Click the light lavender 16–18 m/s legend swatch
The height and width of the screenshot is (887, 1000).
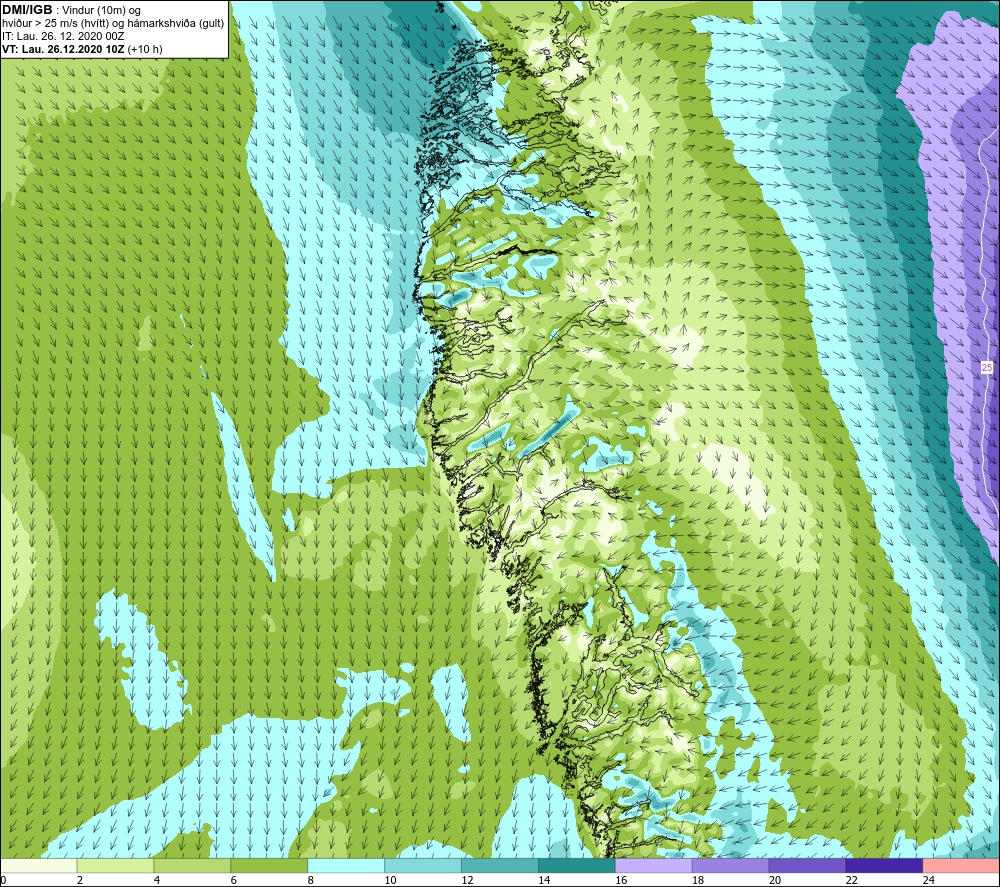(x=654, y=865)
